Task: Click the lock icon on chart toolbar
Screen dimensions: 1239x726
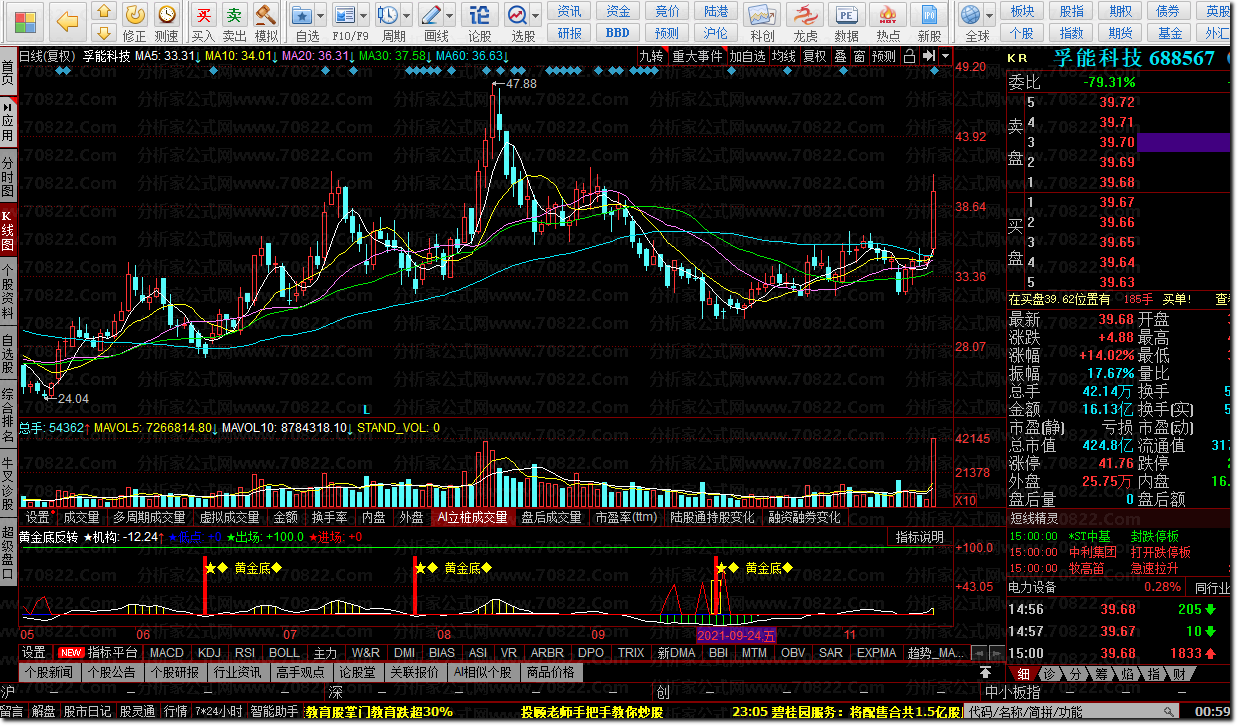Action: [911, 56]
